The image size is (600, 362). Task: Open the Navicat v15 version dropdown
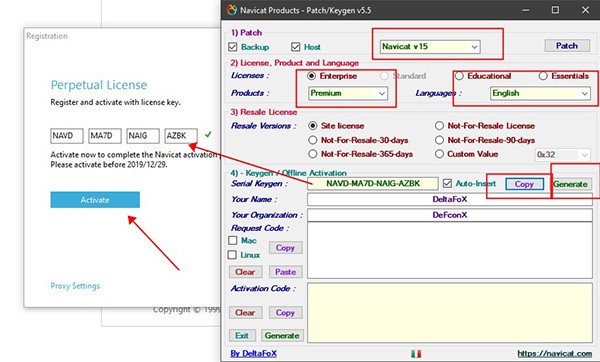coord(430,47)
